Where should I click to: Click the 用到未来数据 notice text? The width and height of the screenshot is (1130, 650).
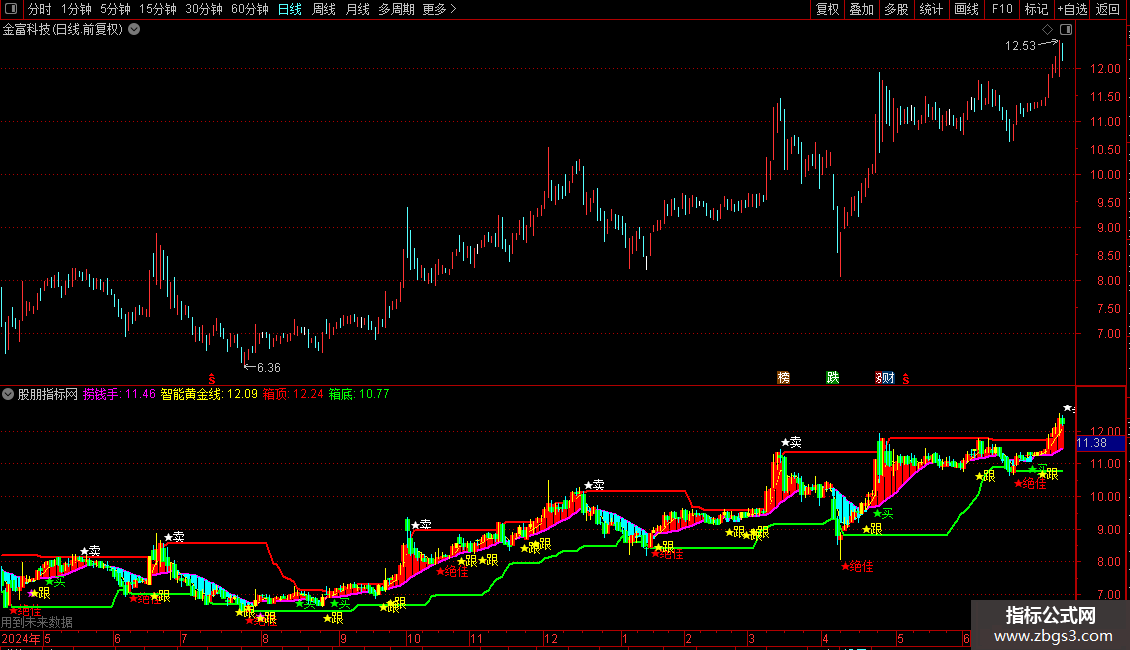37,622
